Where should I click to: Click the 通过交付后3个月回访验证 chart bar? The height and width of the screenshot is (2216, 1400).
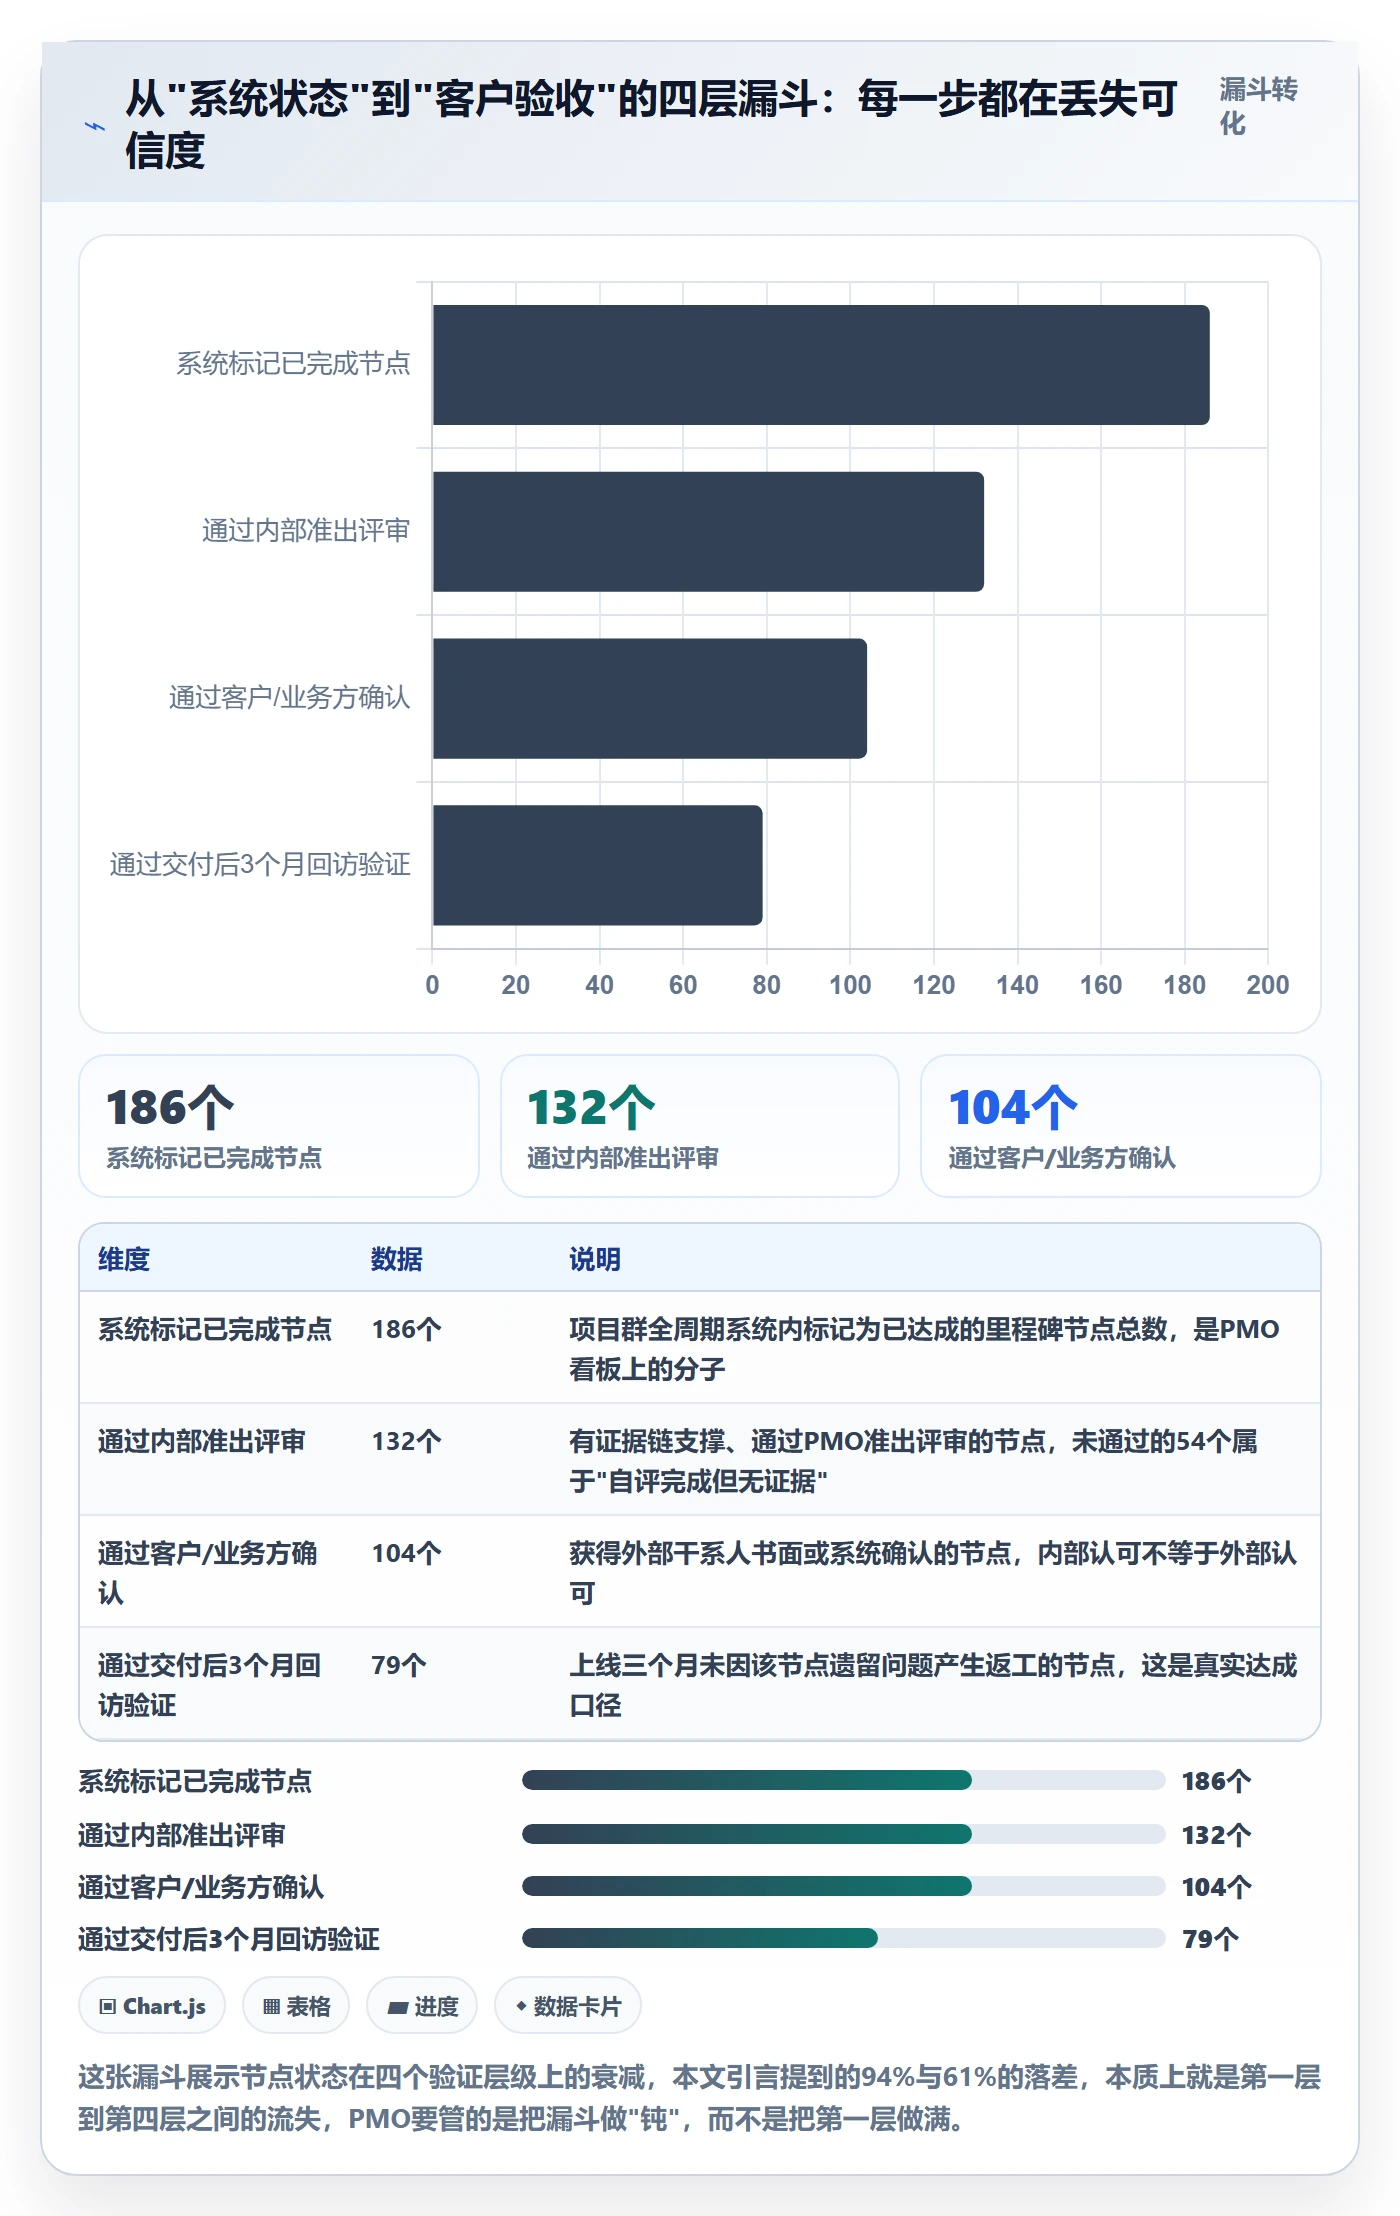point(598,865)
